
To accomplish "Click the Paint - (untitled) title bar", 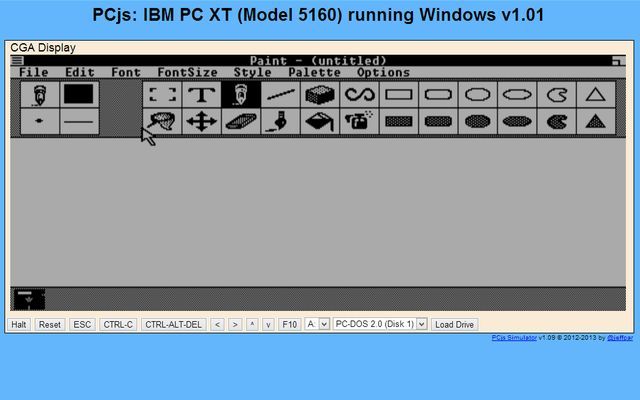I will [x=318, y=61].
